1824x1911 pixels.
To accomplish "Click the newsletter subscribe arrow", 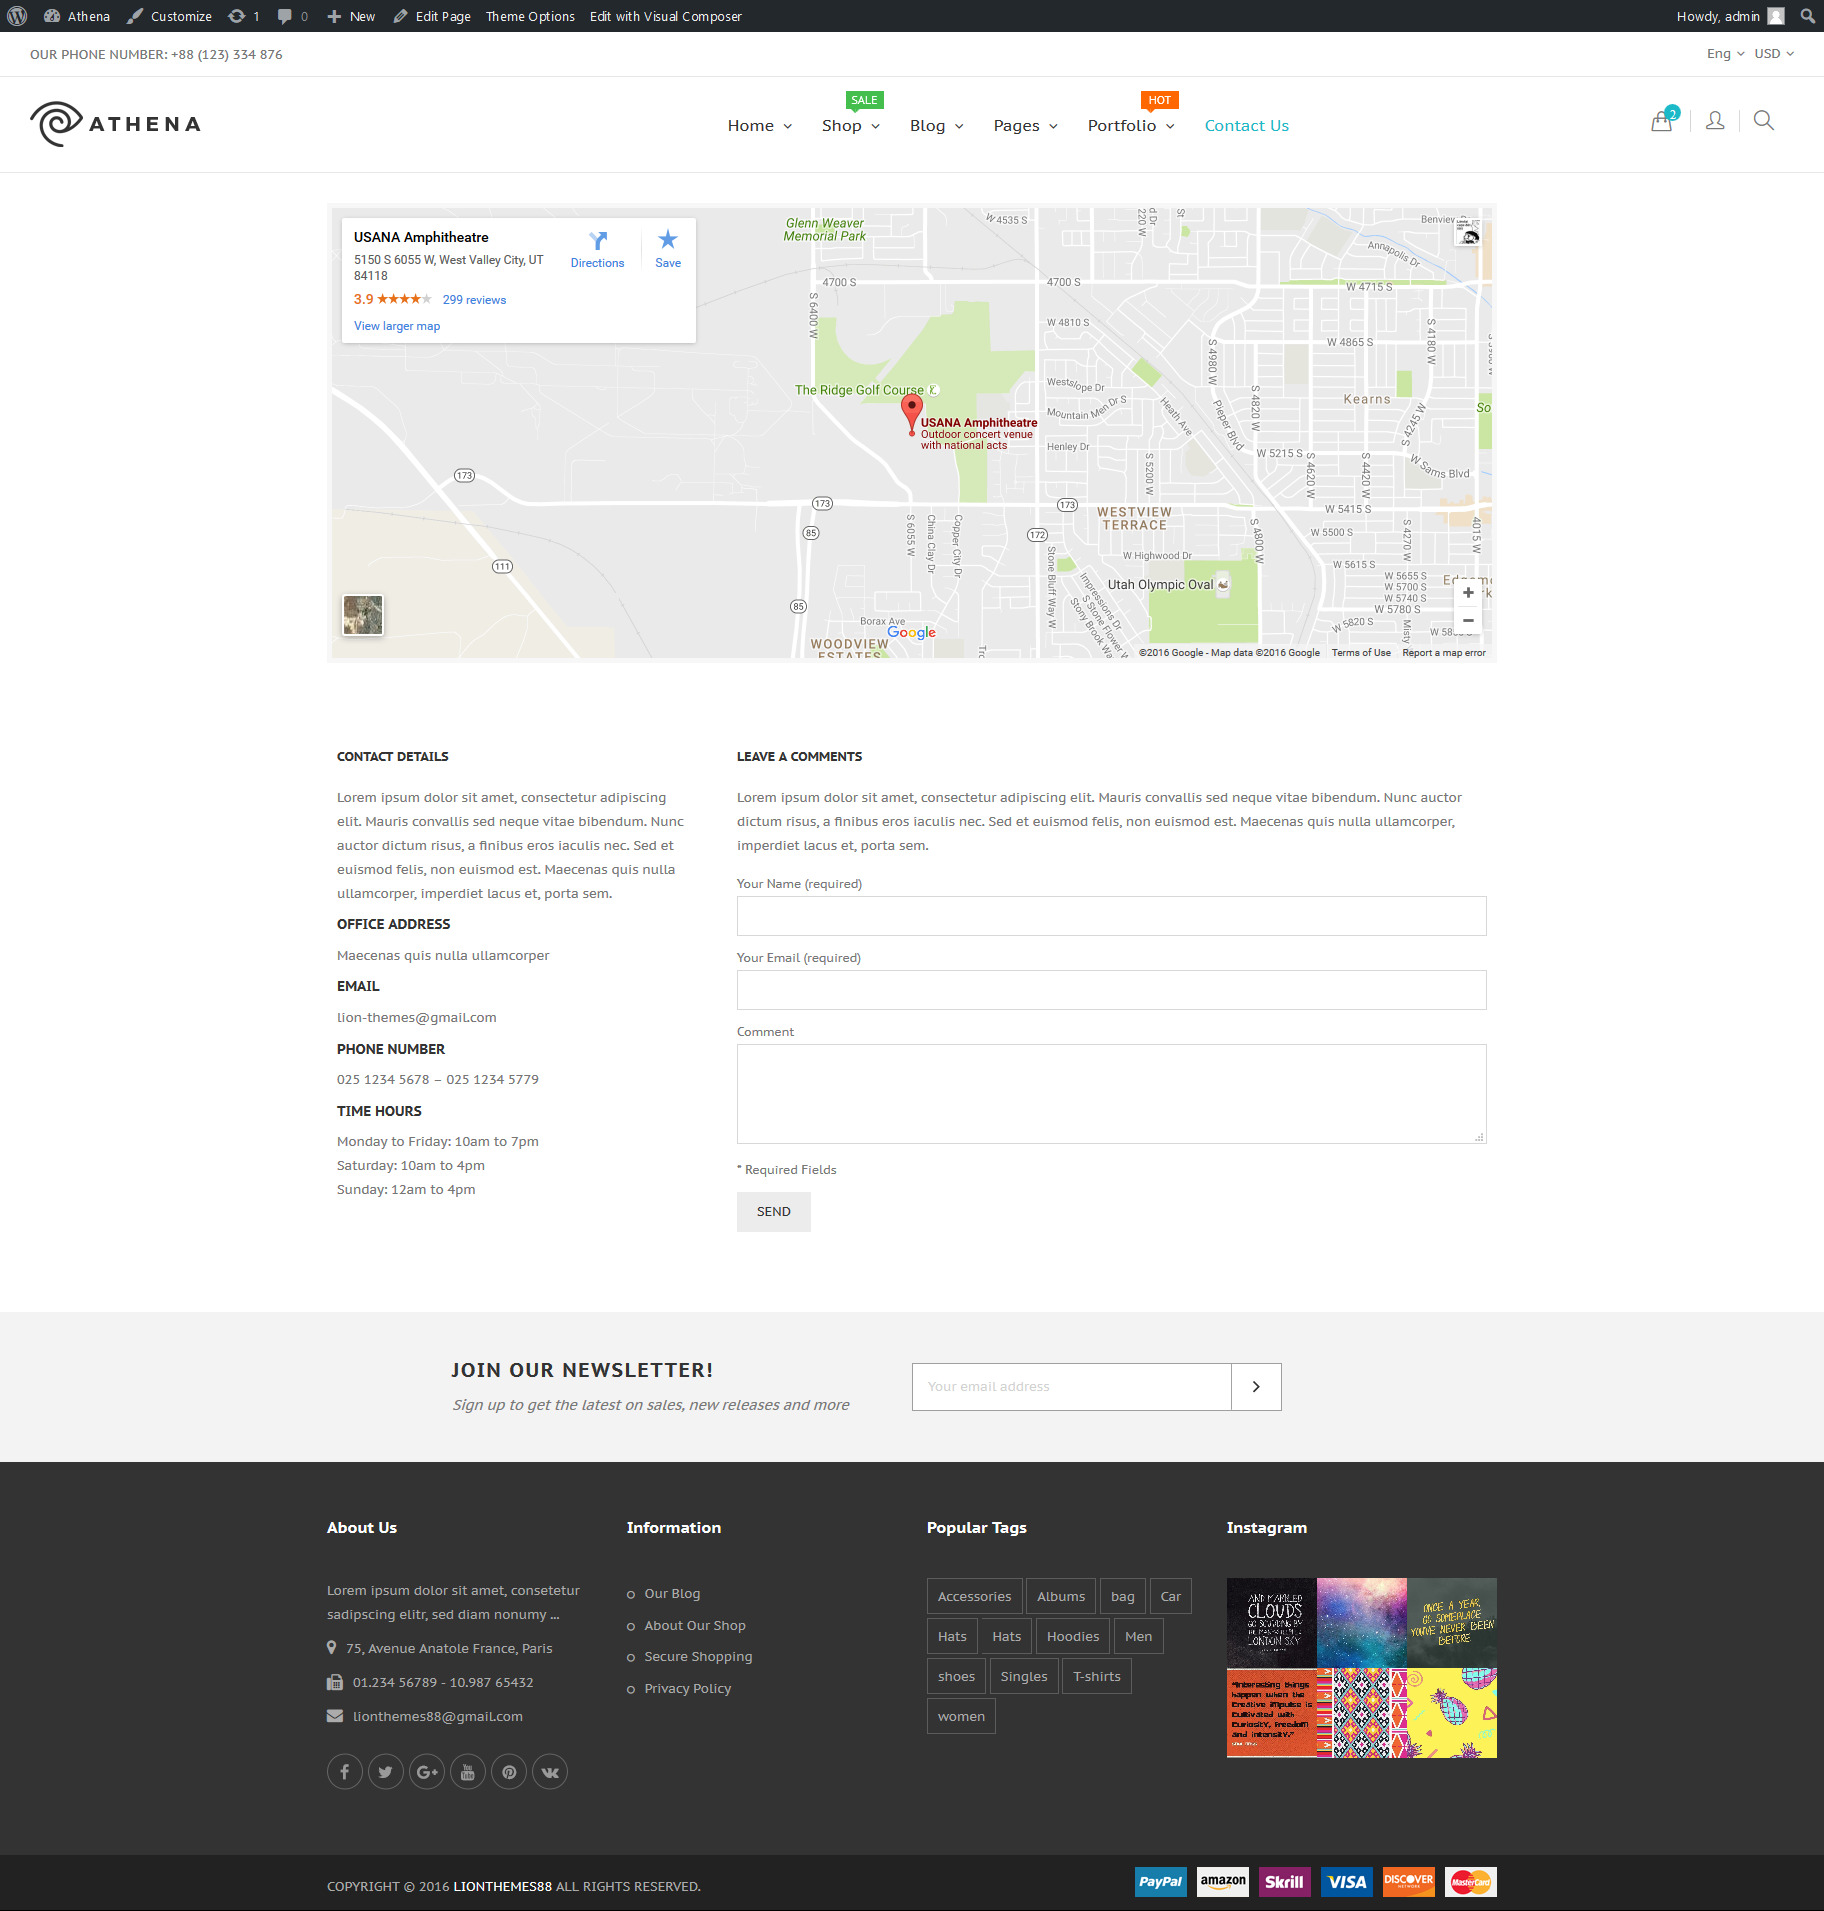I will [1256, 1386].
